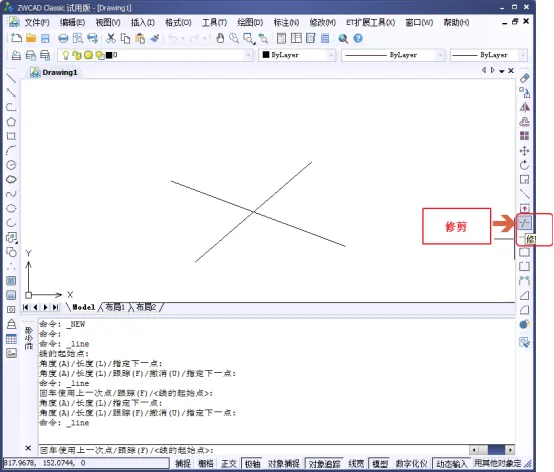Expand the ByLayer linetype dropdown
554x472 pixels.
(x=440, y=55)
